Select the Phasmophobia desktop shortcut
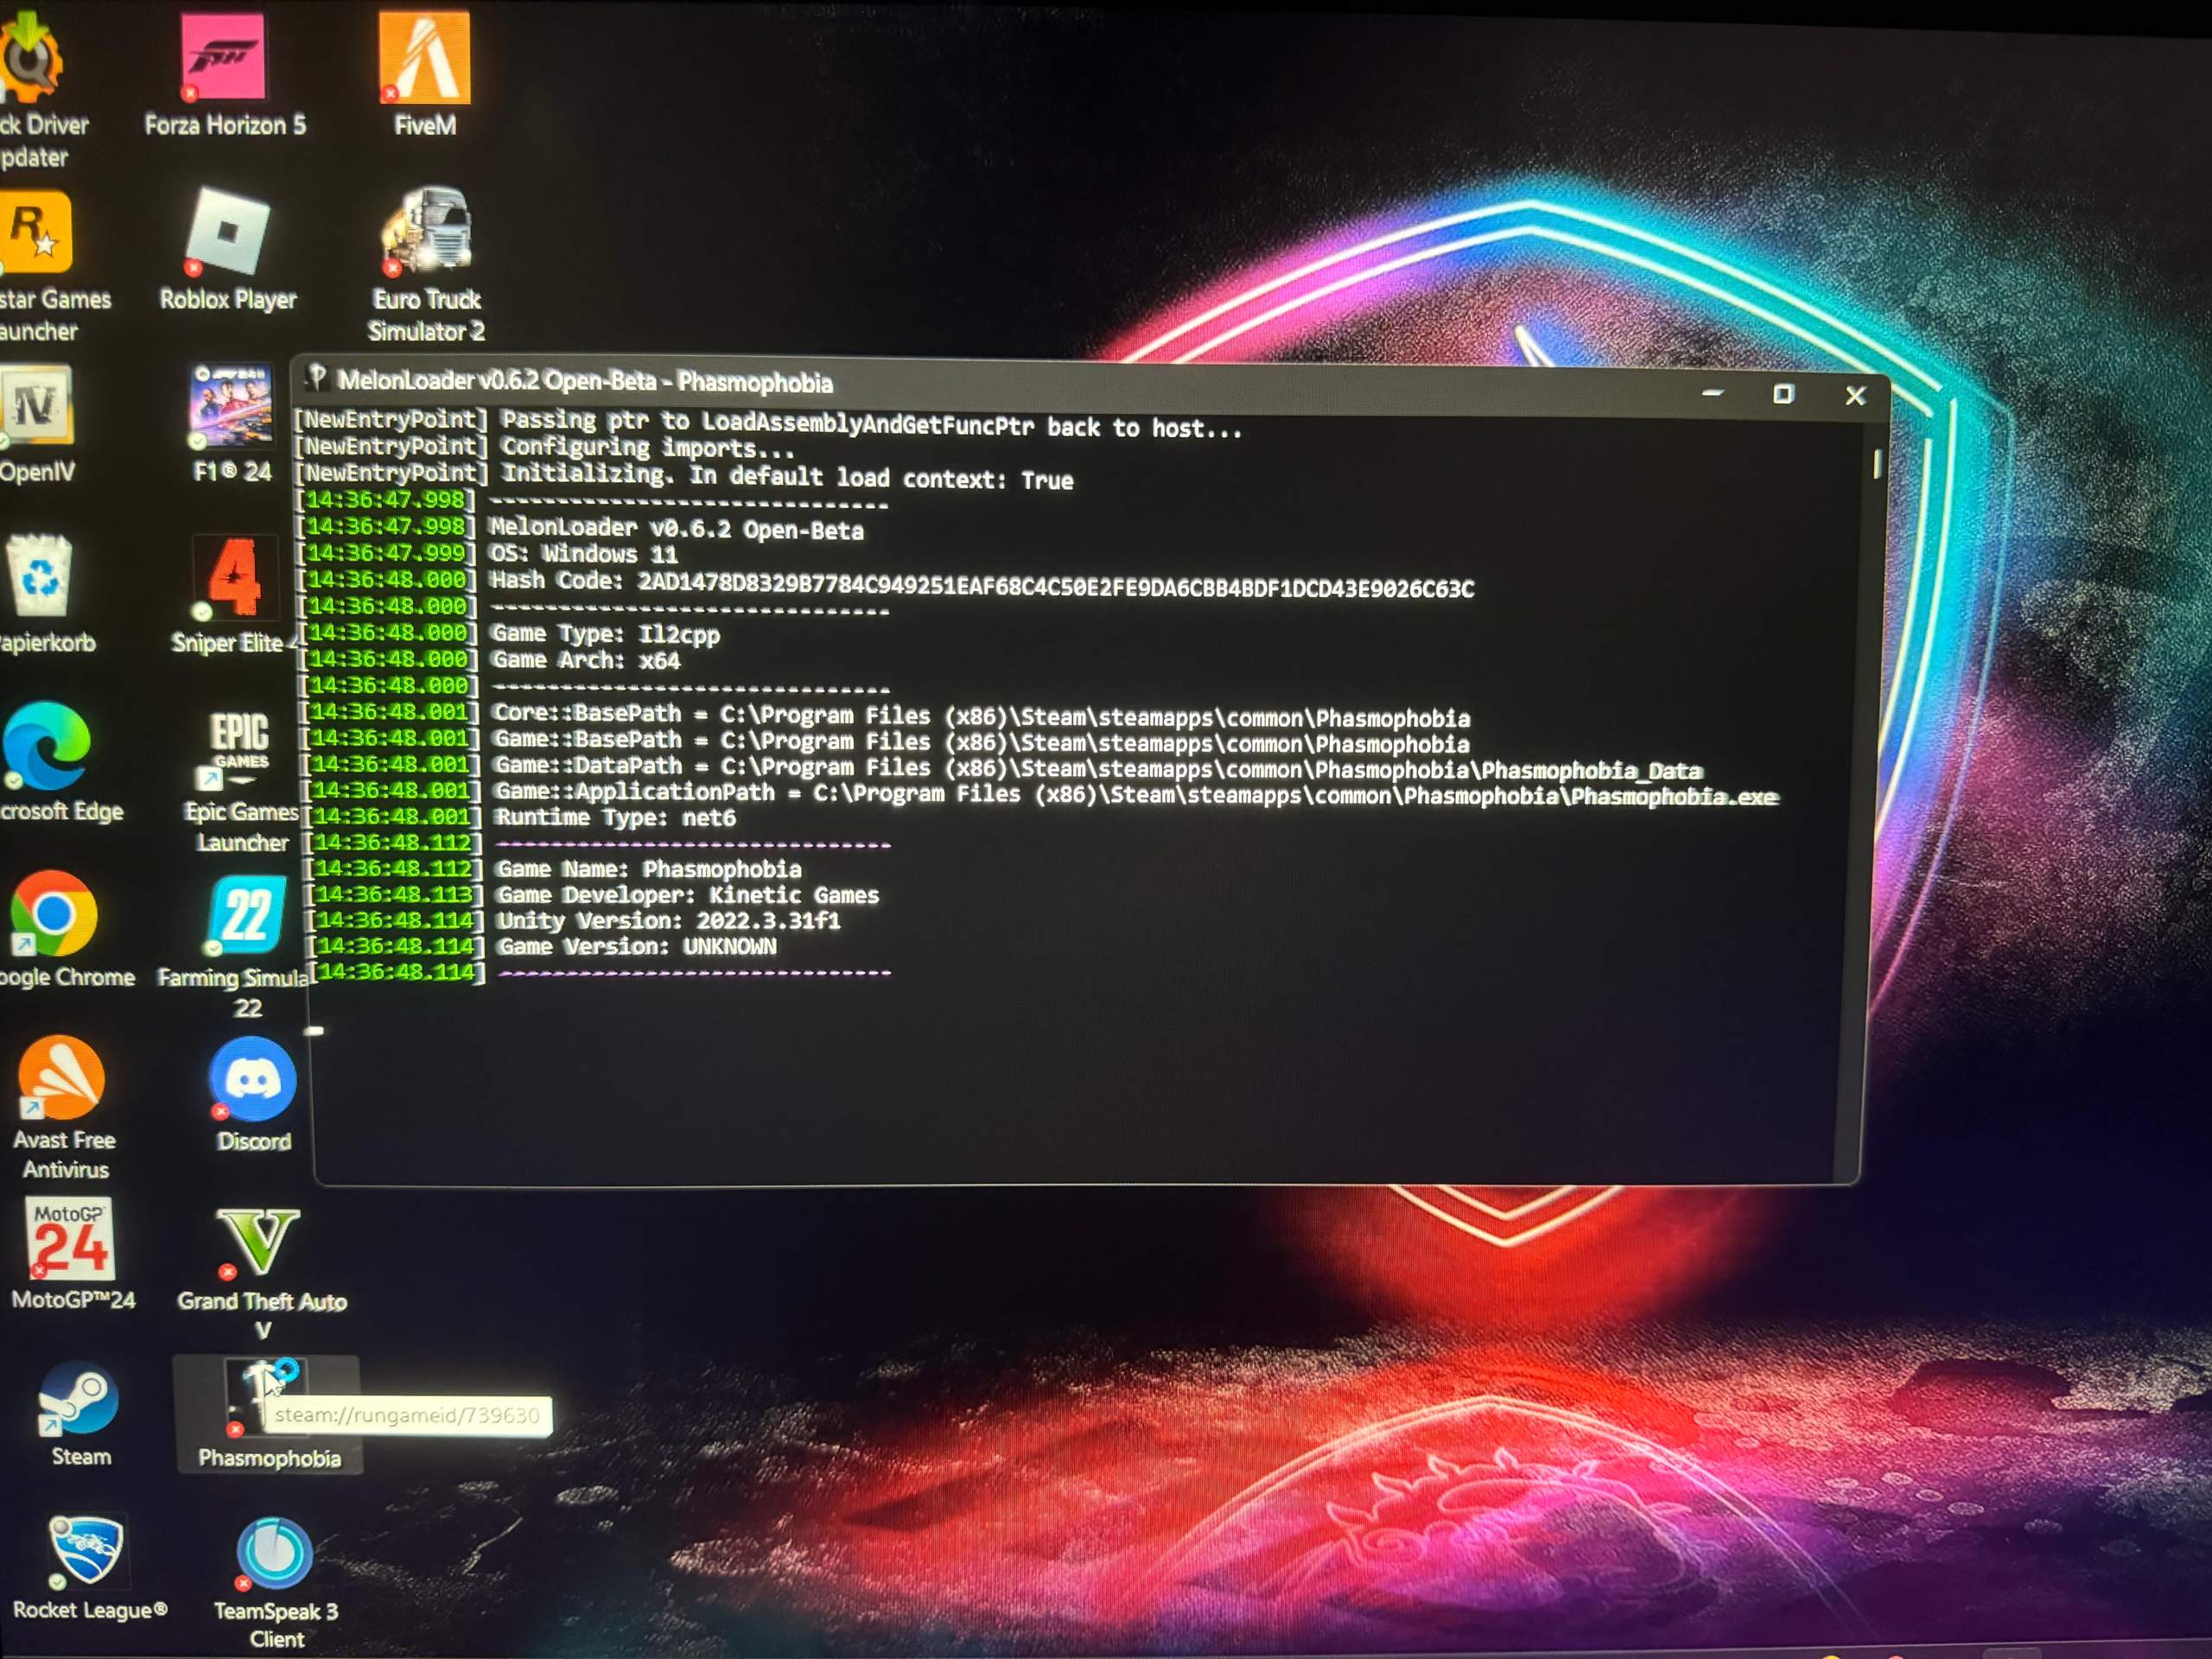 pyautogui.click(x=268, y=1414)
